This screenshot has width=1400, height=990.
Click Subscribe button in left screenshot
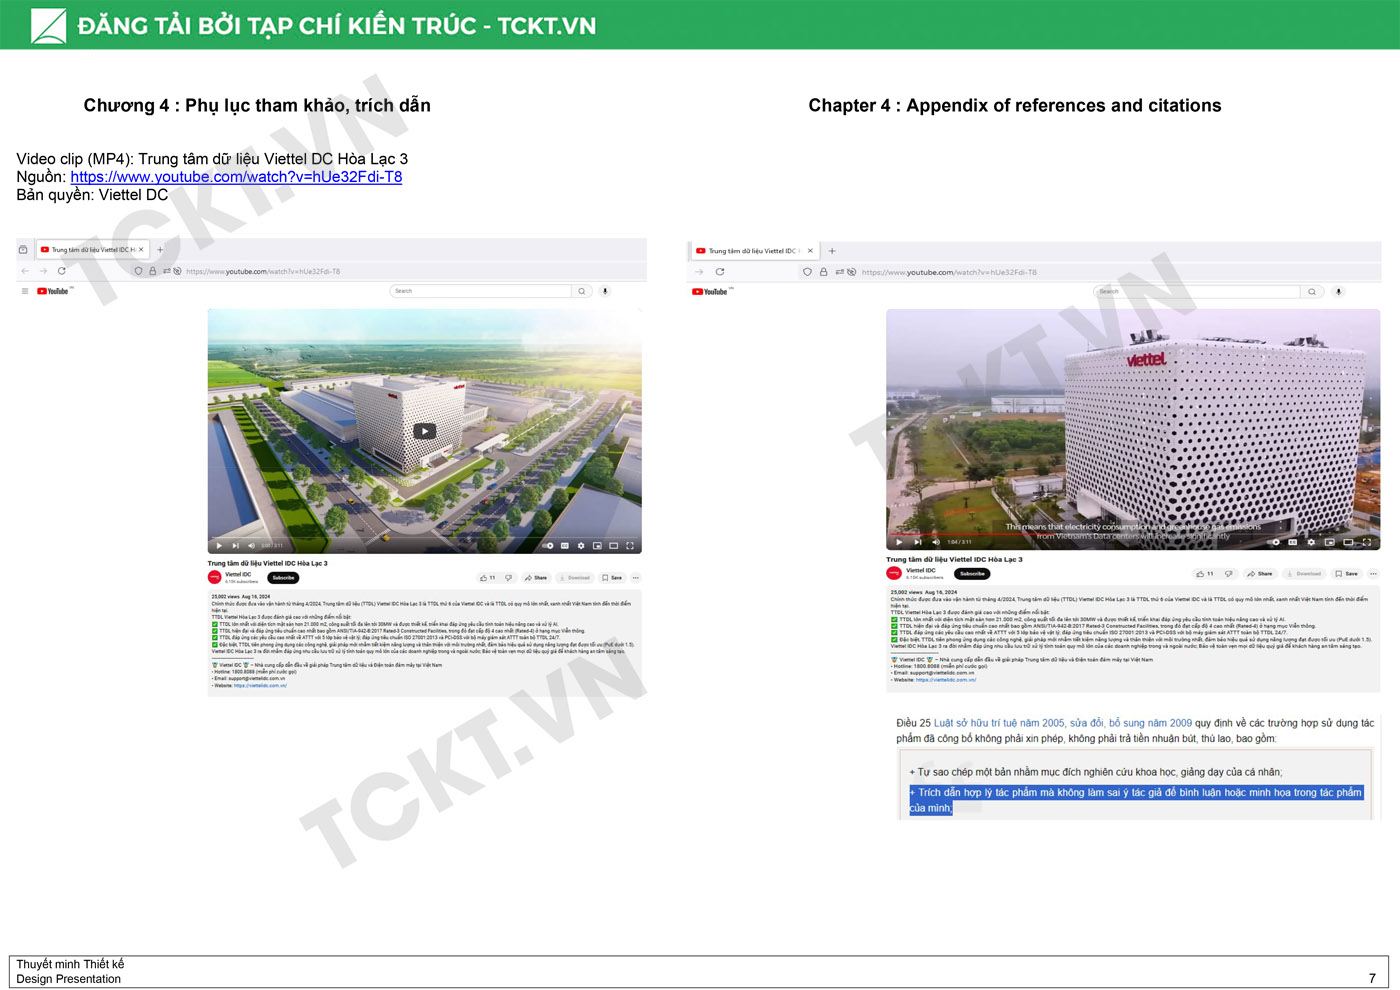(284, 578)
